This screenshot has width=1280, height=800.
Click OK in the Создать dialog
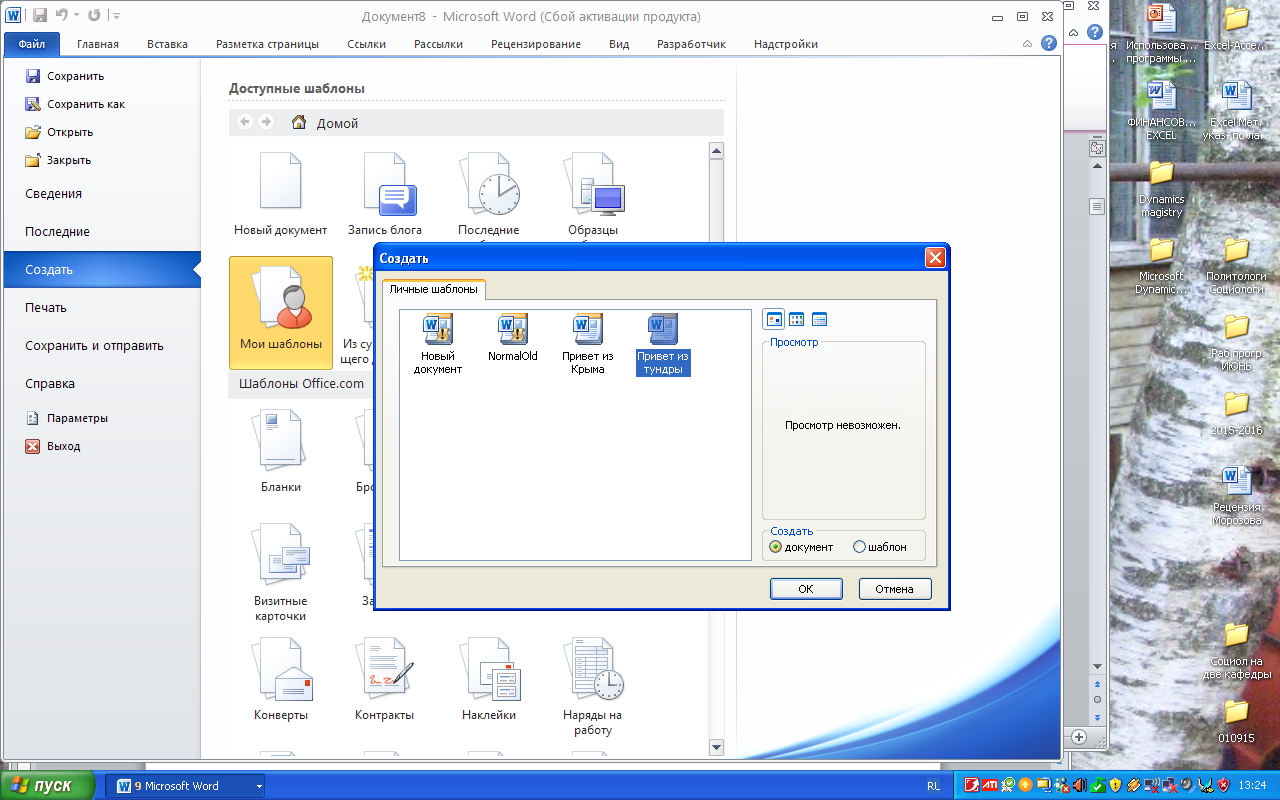point(806,589)
